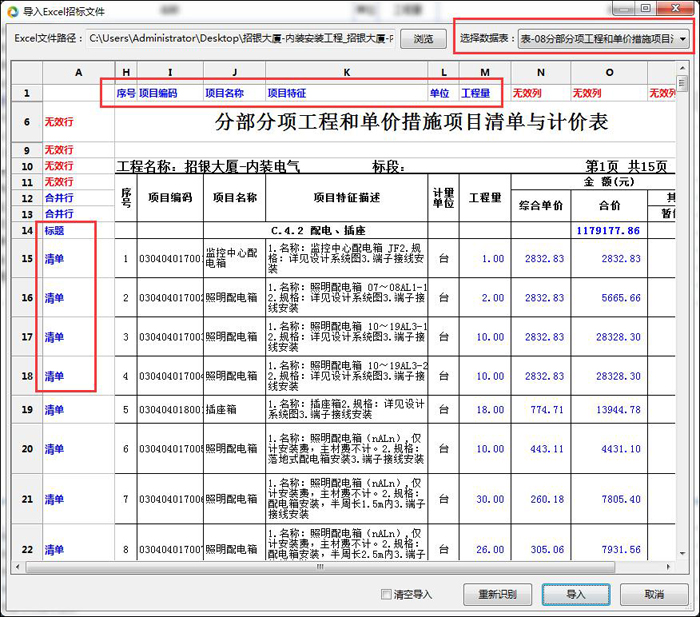Click the 合价 value 7805.40
700x617 pixels.
click(x=621, y=499)
